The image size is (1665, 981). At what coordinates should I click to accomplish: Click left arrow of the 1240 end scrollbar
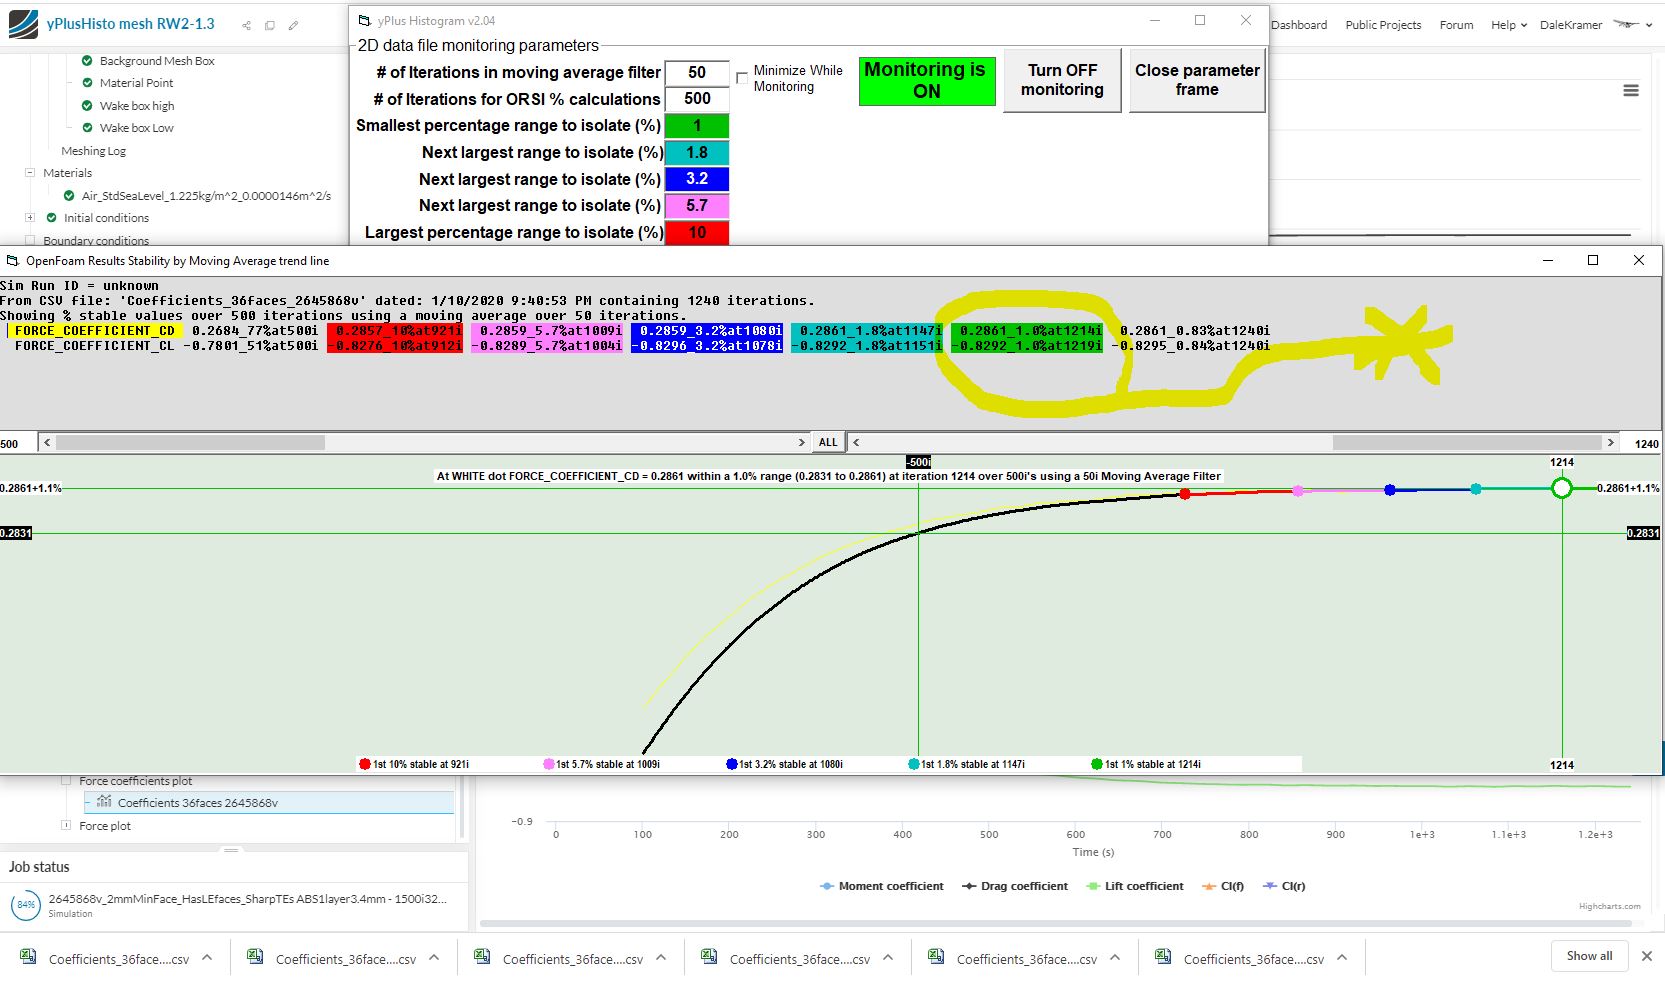(856, 442)
